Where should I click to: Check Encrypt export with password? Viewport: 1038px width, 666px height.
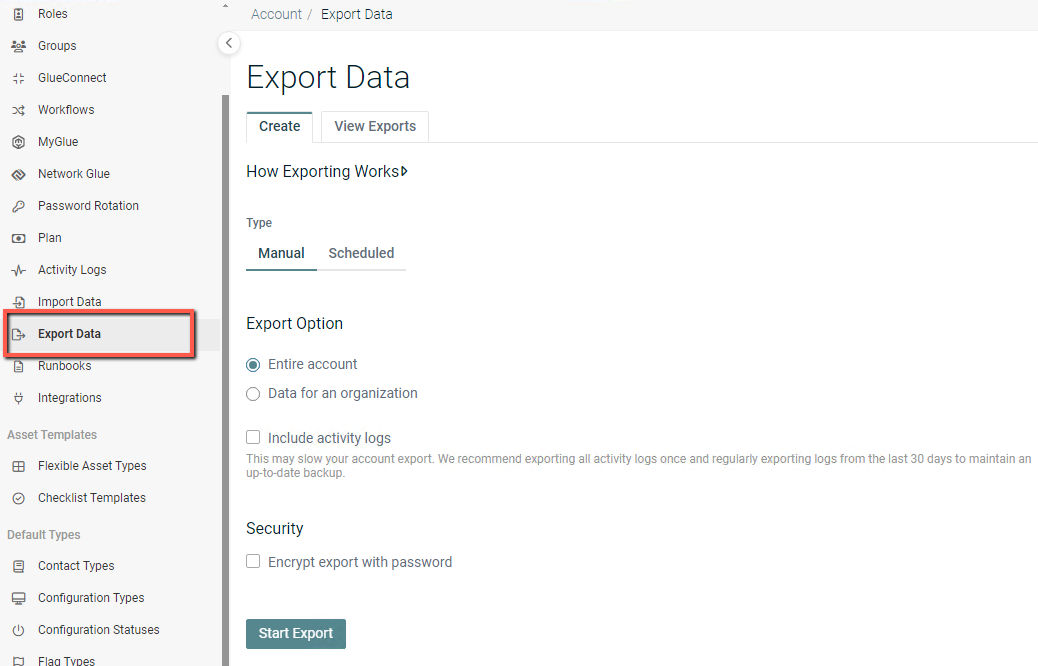(x=253, y=561)
